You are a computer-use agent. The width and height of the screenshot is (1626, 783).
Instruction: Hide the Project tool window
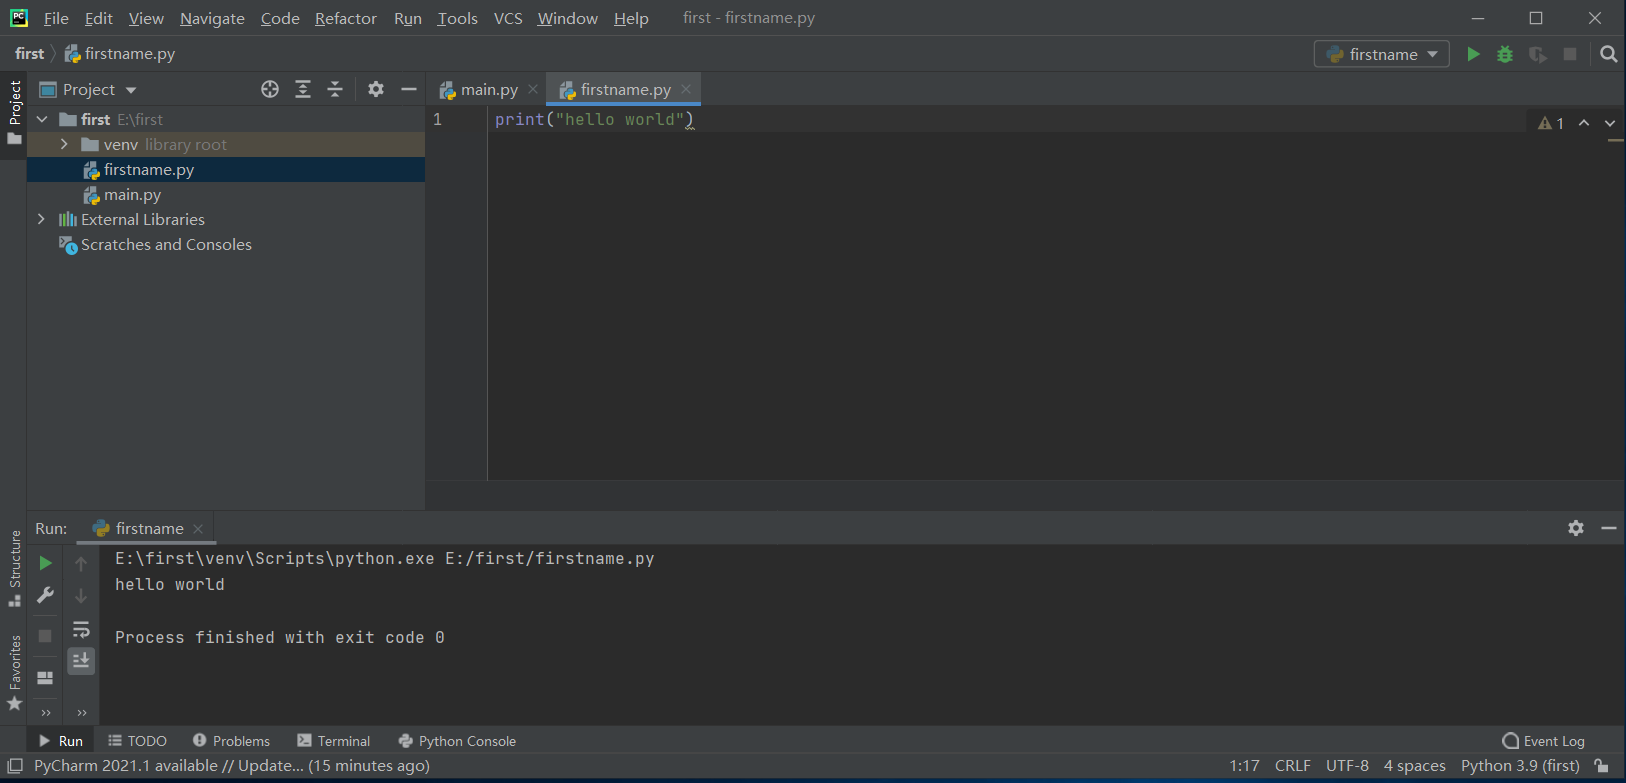408,89
